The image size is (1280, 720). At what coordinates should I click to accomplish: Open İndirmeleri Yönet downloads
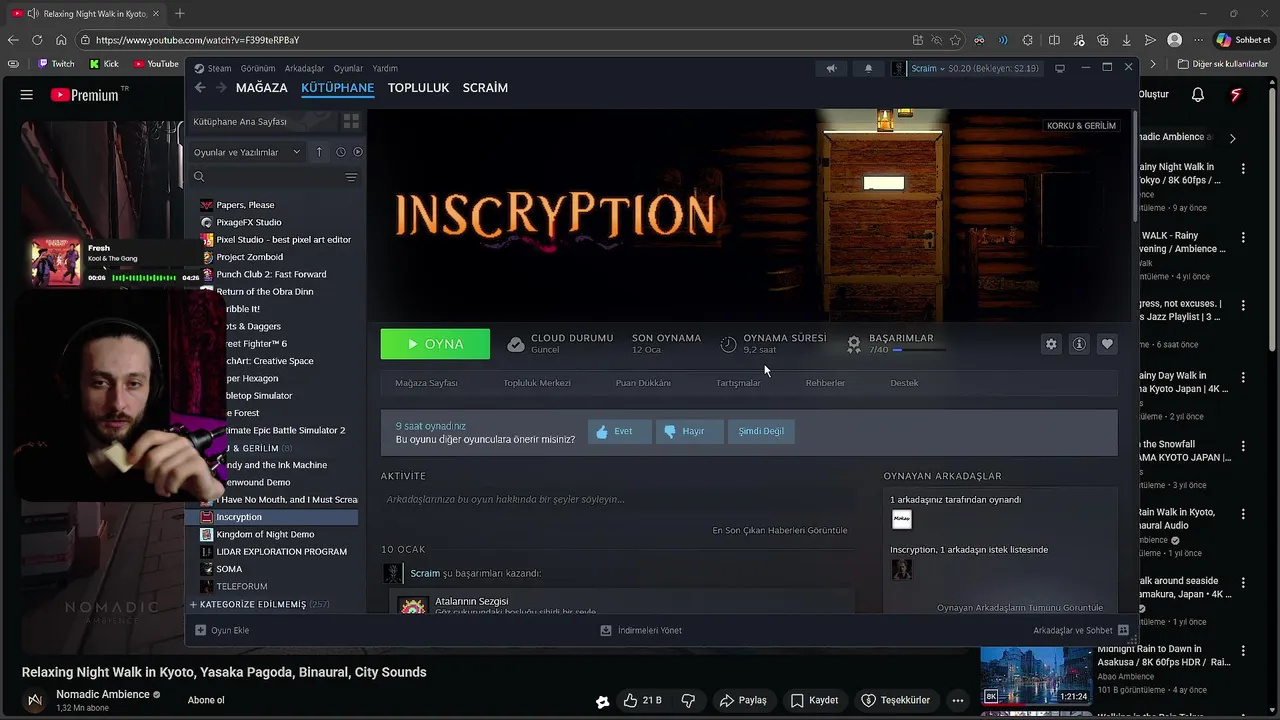pyautogui.click(x=640, y=631)
